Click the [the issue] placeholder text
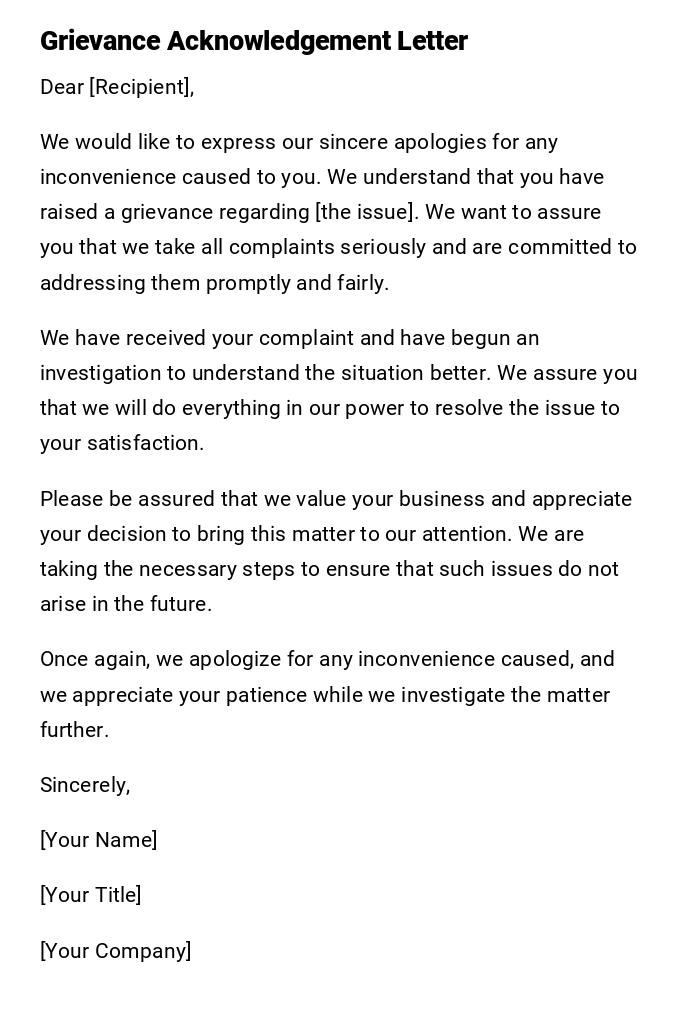This screenshot has height=1013, width=700. 364,213
